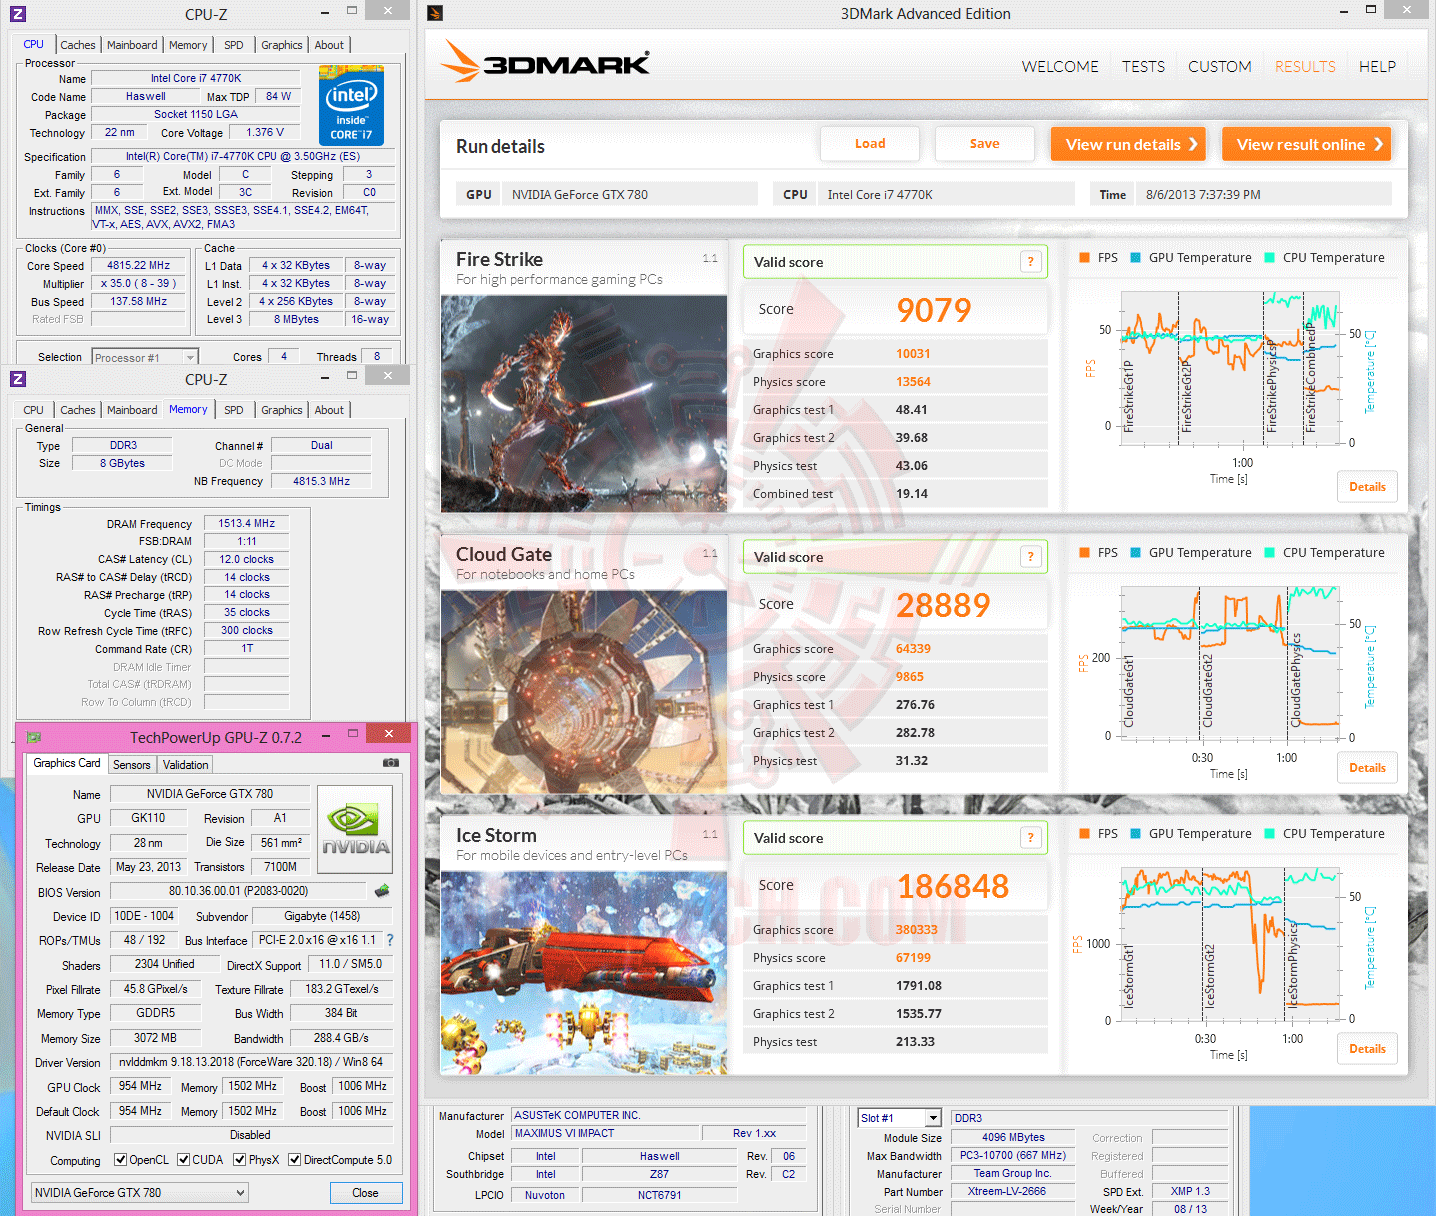Save the BIOS using the chip icon in GPU-Z
Viewport: 1436px width, 1216px height.
point(382,890)
